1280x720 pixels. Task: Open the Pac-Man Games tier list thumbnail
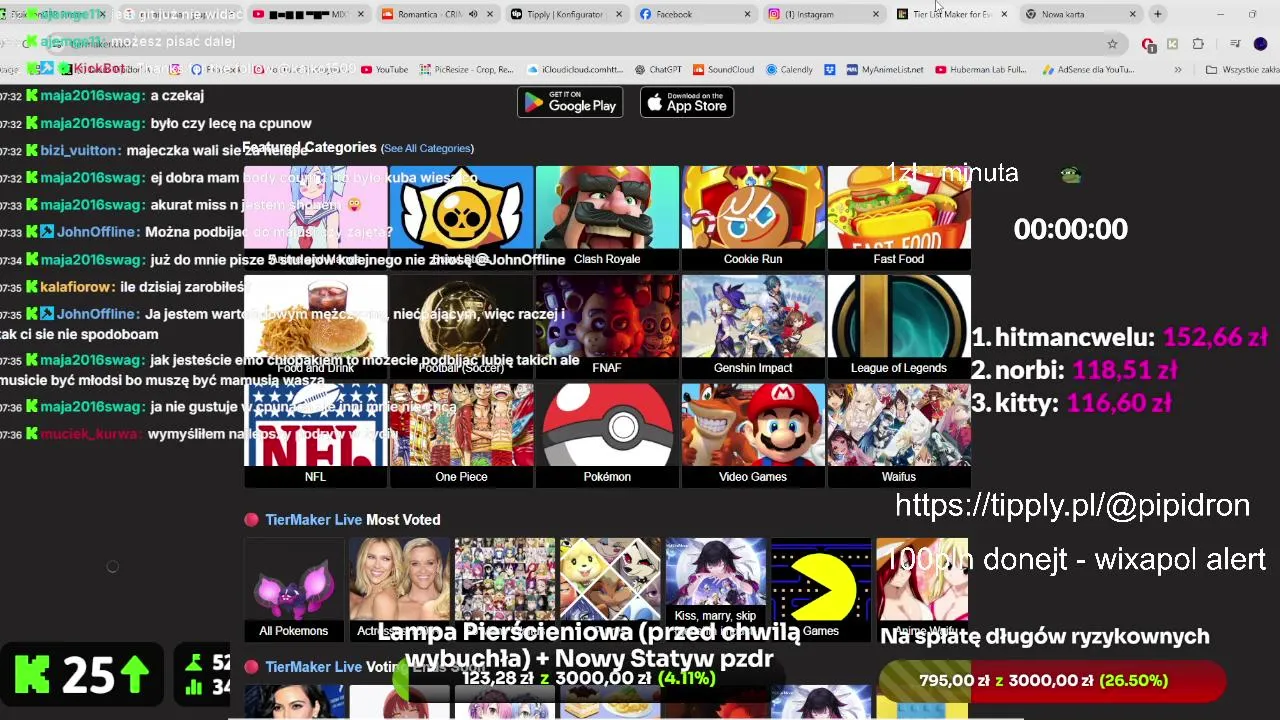tap(820, 589)
